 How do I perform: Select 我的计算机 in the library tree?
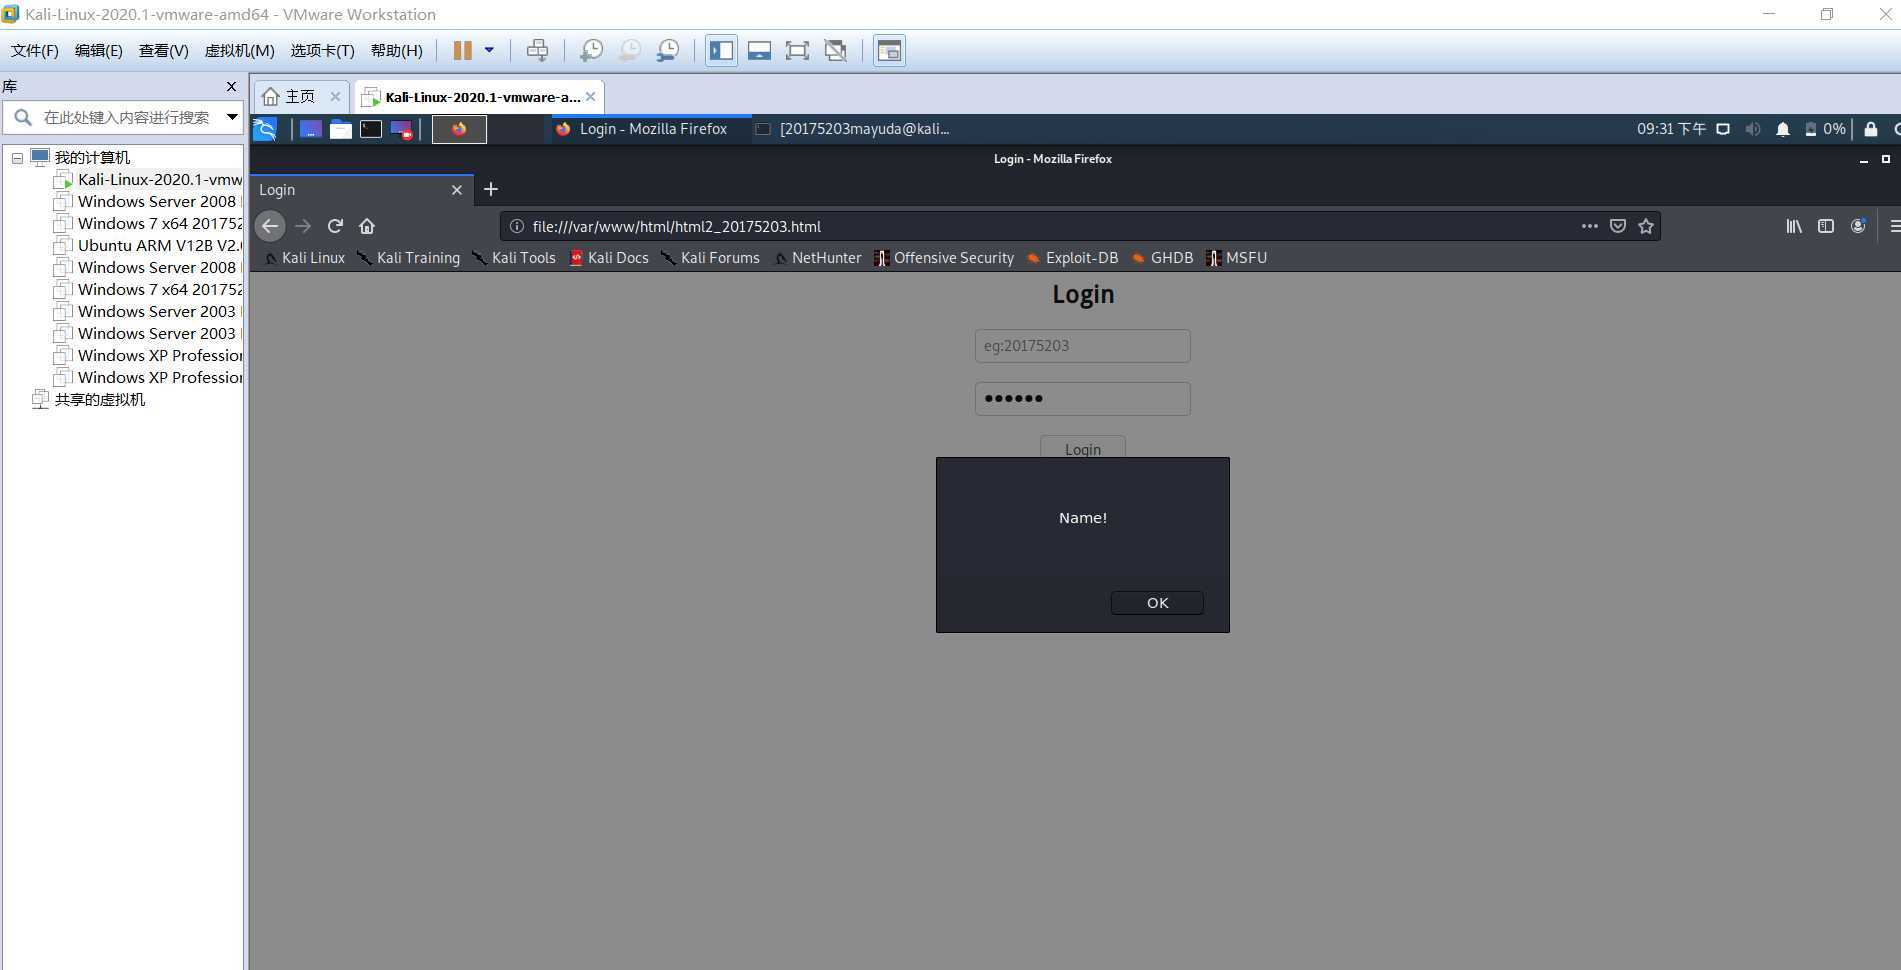click(x=92, y=157)
